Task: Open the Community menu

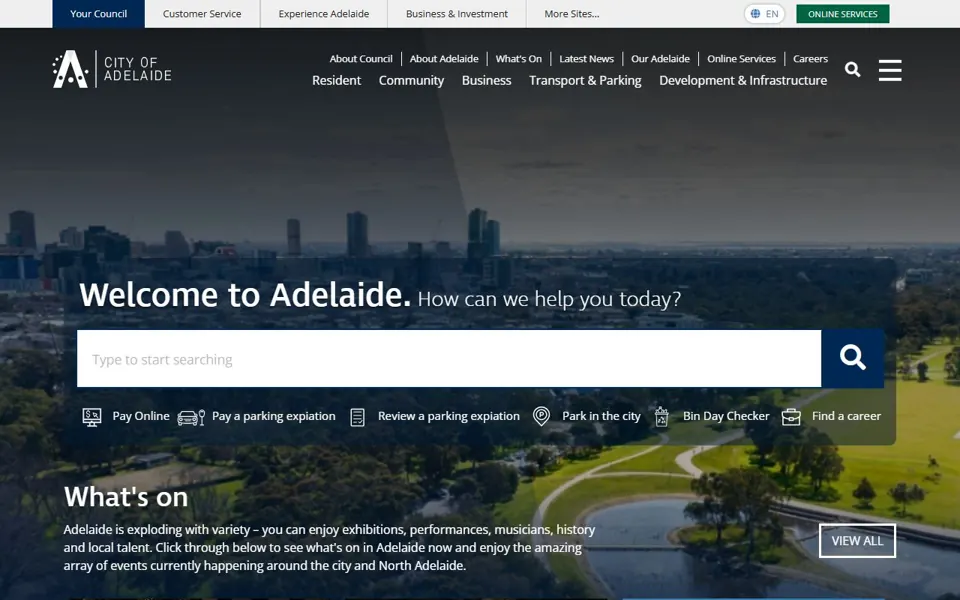Action: (x=411, y=80)
